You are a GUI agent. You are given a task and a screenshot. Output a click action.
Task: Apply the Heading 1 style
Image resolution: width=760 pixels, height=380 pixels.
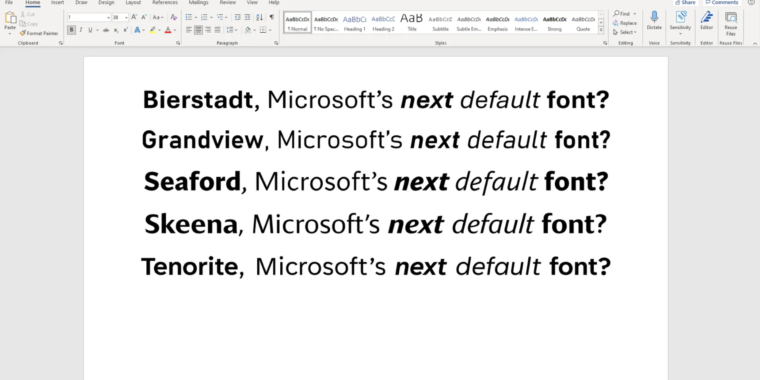pos(354,22)
